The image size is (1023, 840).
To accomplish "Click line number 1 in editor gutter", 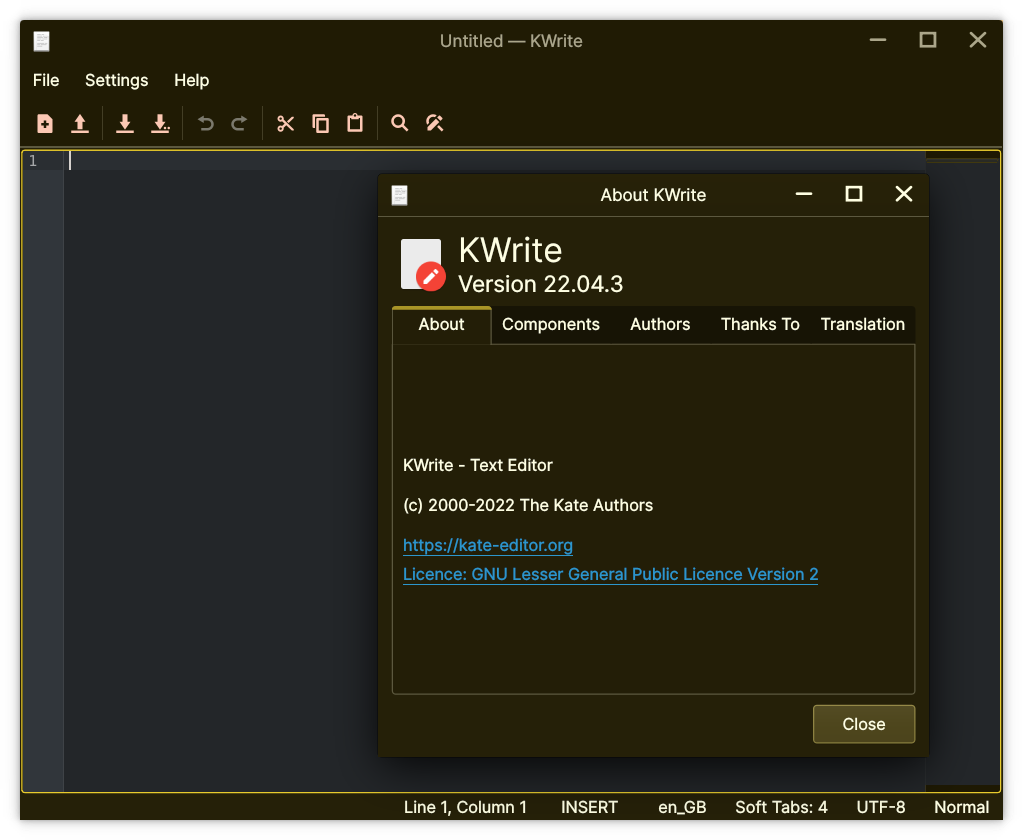I will (x=33, y=161).
